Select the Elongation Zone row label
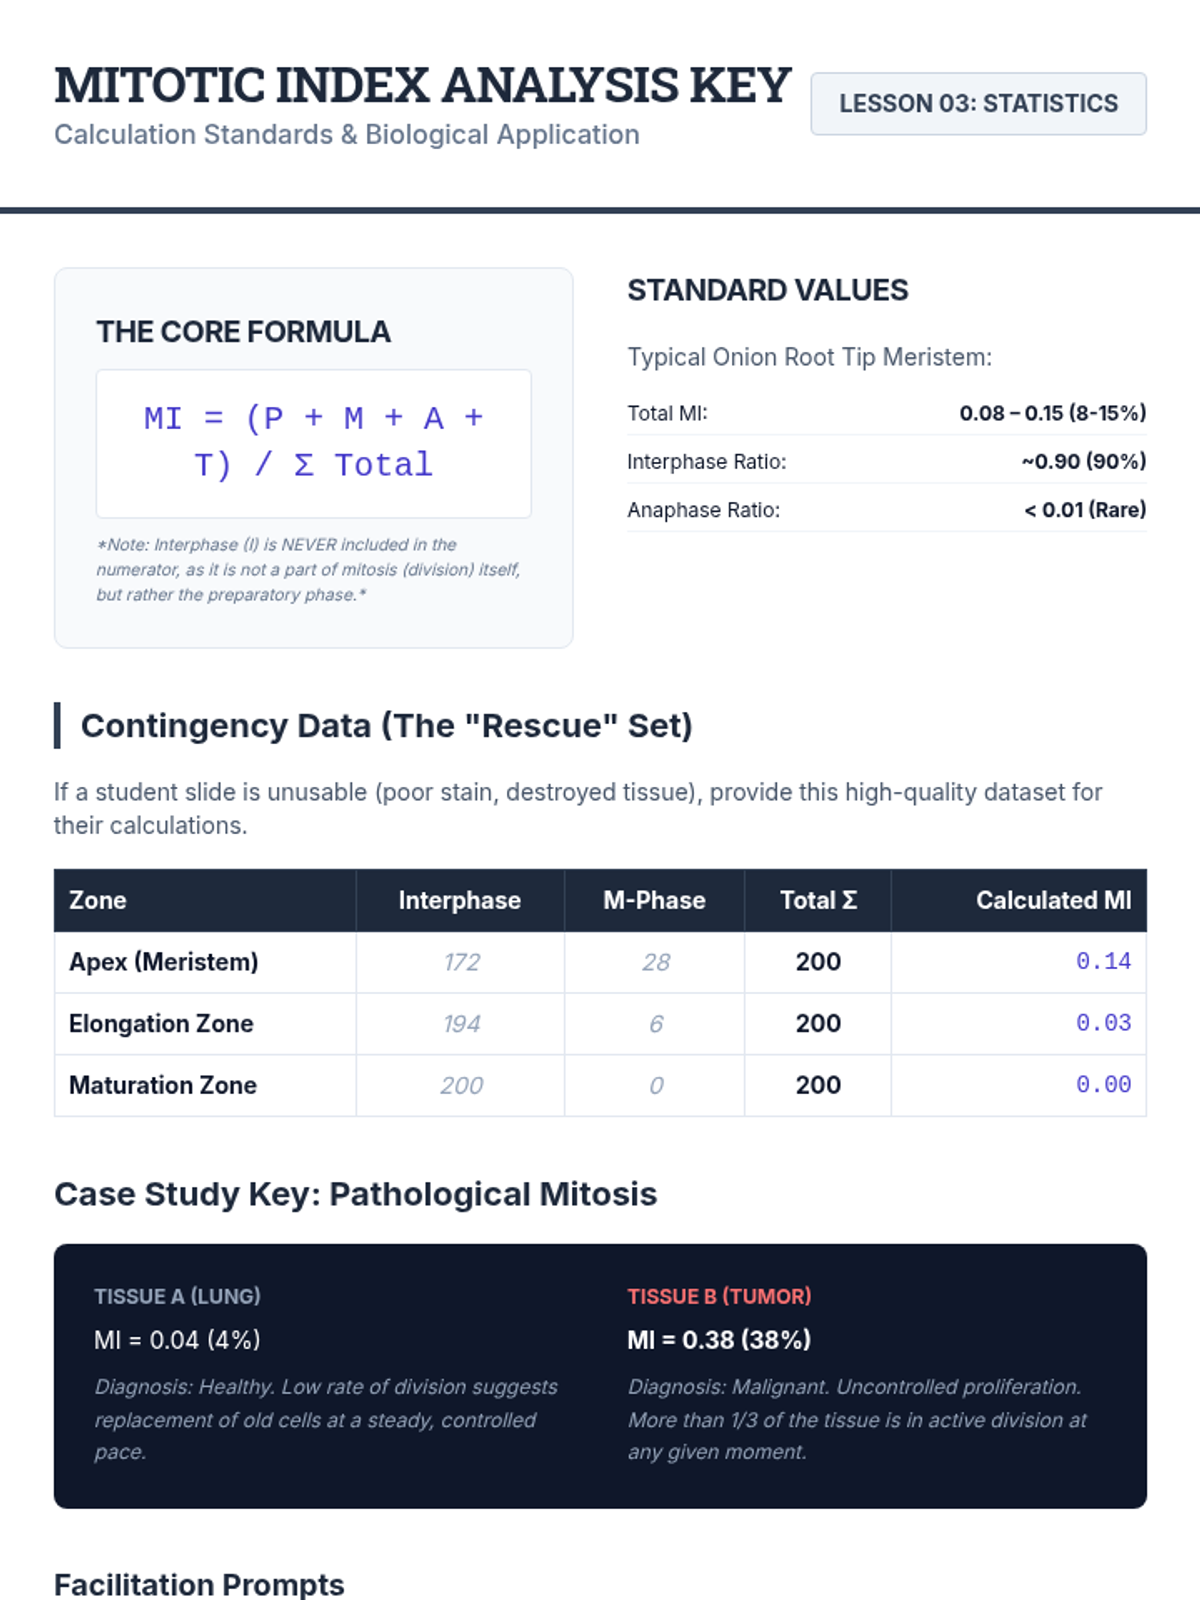Screen dimensions: 1200x1600 point(161,1024)
